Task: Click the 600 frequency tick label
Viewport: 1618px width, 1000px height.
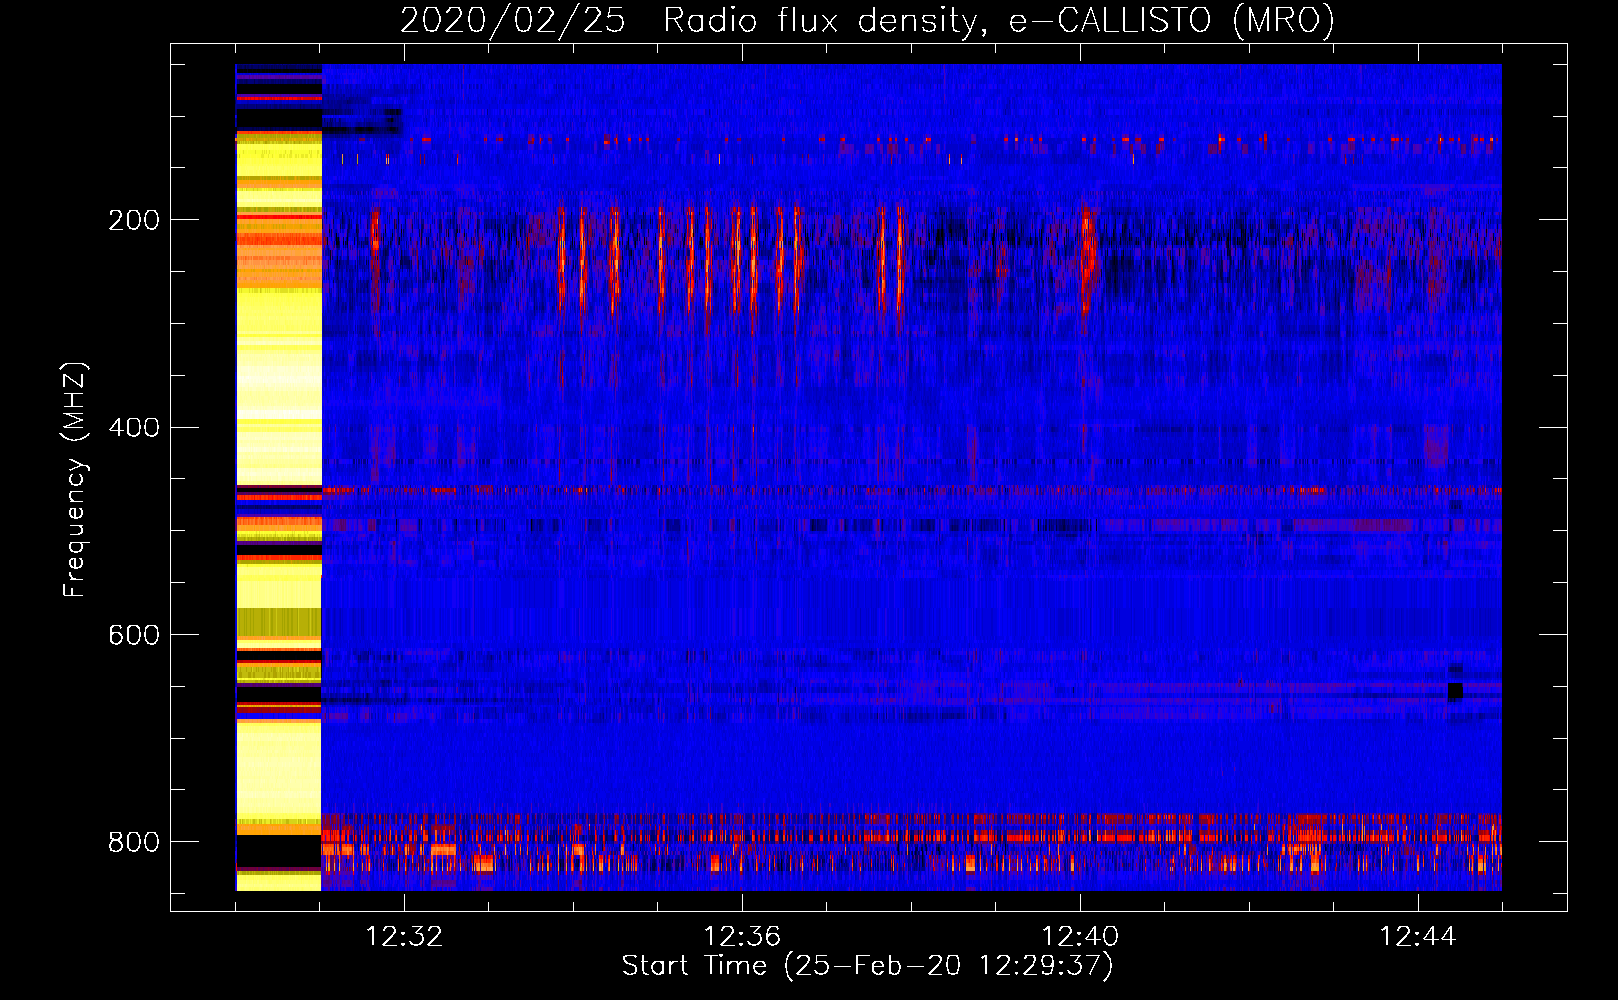Action: click(134, 636)
